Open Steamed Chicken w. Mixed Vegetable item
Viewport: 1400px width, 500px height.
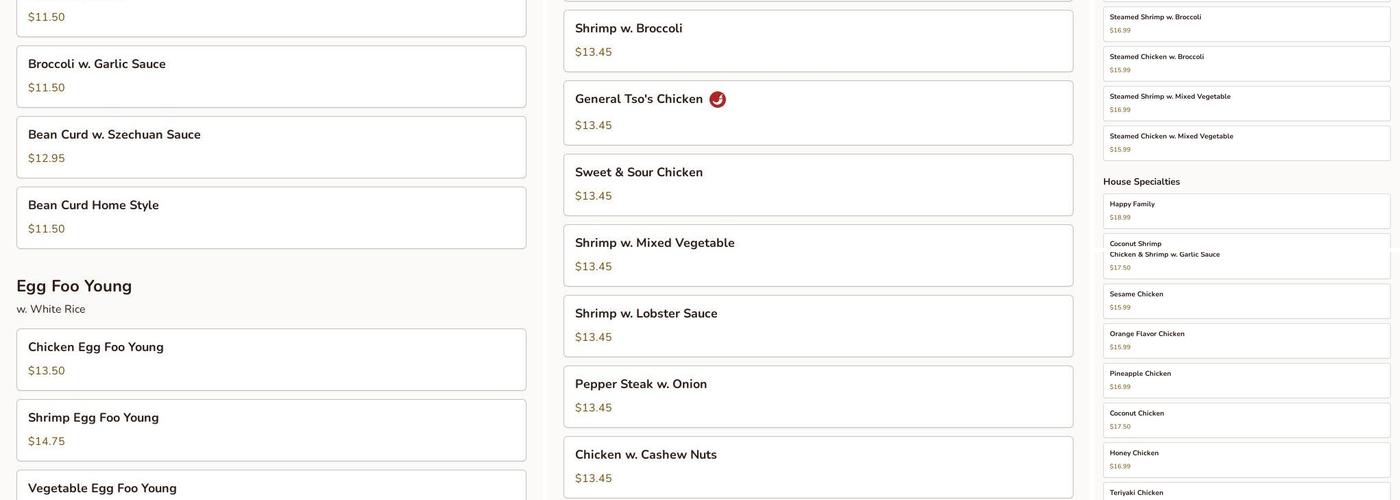(x=1246, y=143)
